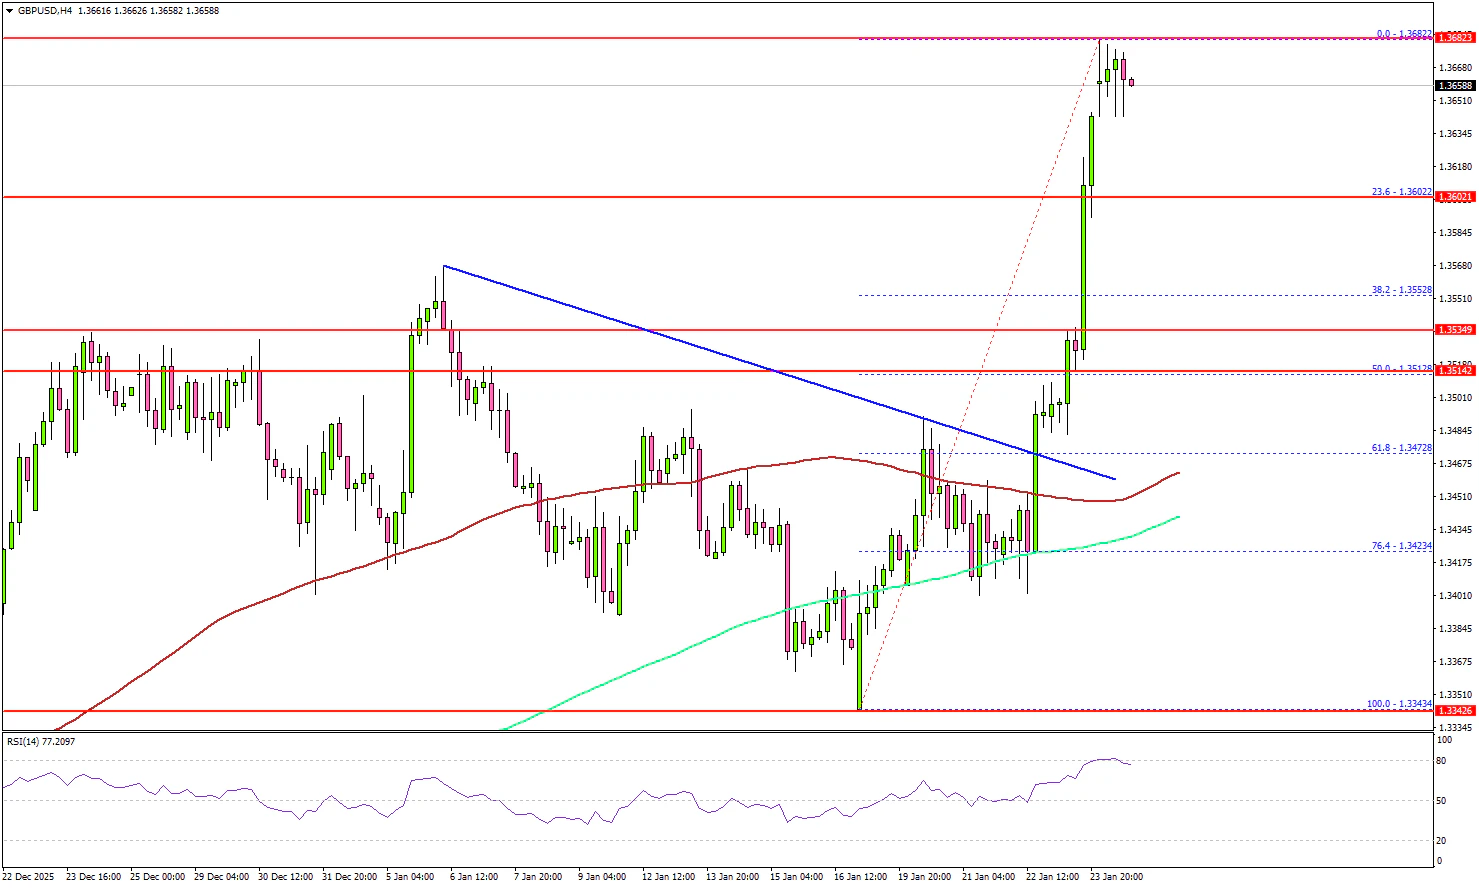Click the 22 Dec 2025 date label
Screen dimensions: 1479x888
tap(30, 877)
